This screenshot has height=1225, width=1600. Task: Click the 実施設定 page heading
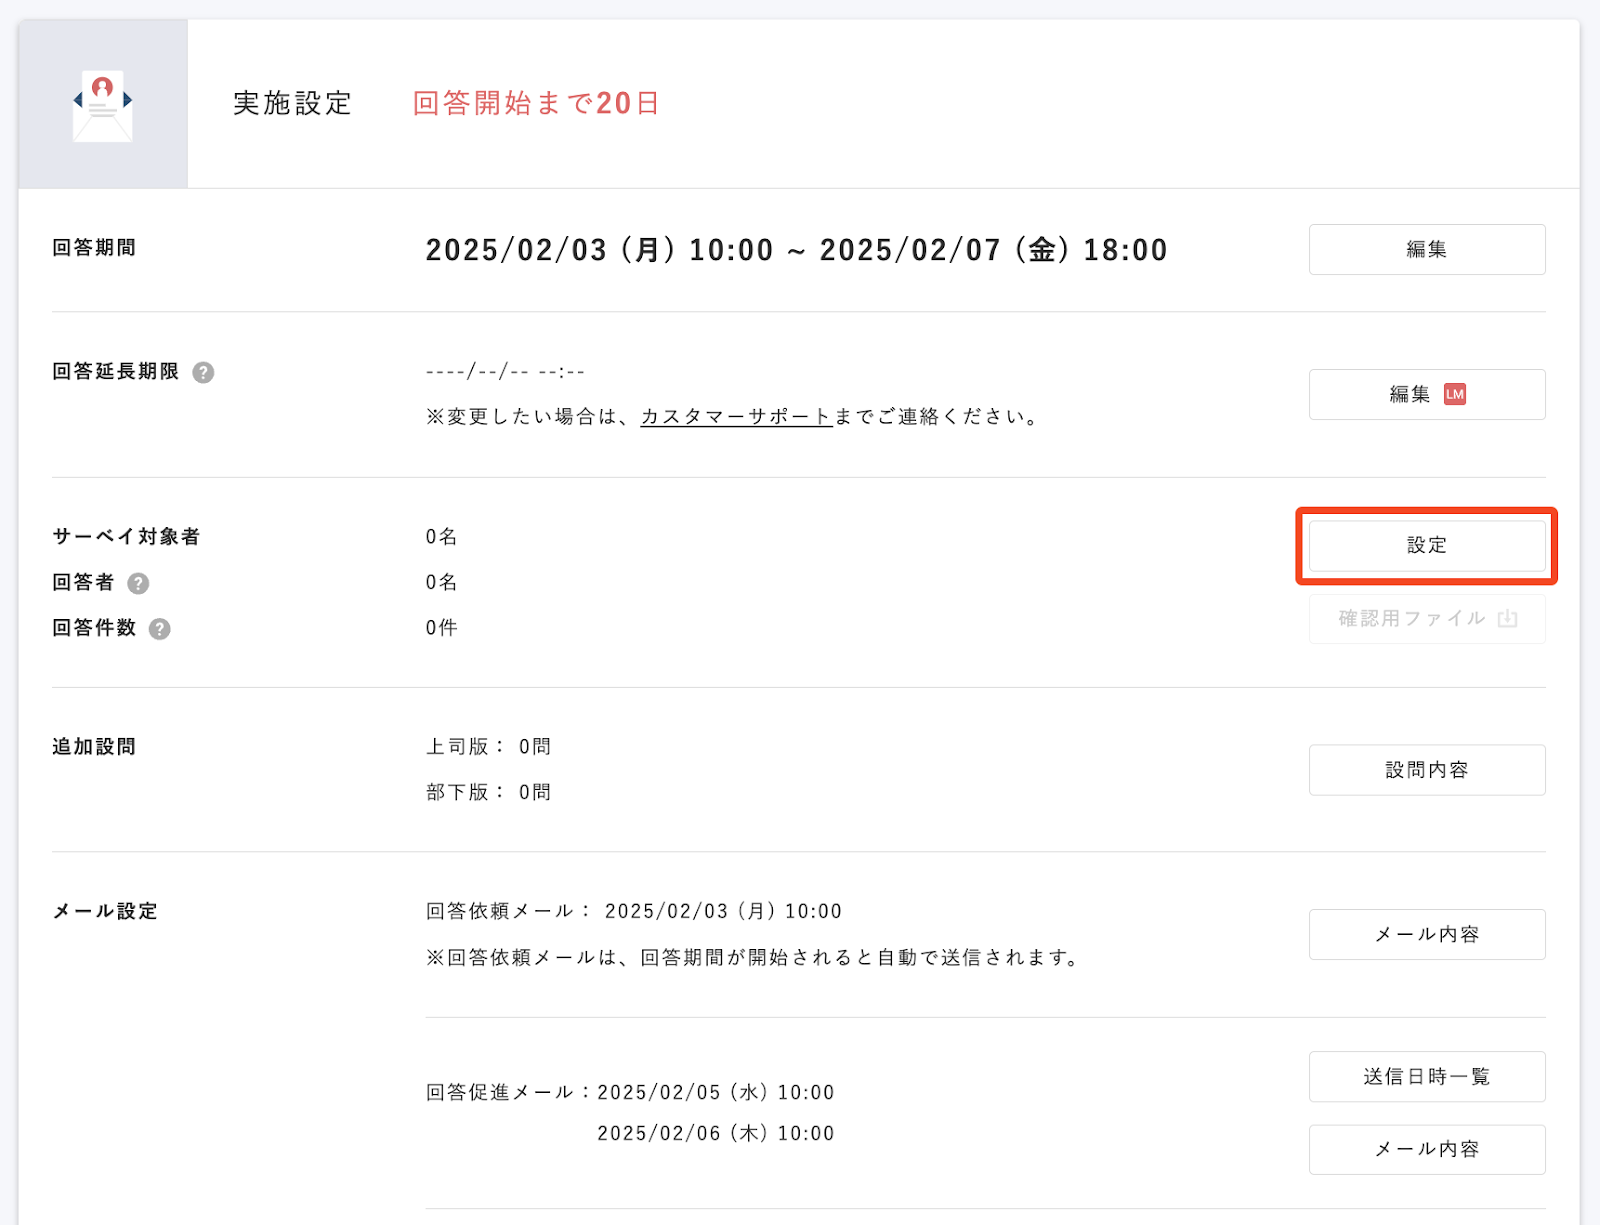click(292, 104)
